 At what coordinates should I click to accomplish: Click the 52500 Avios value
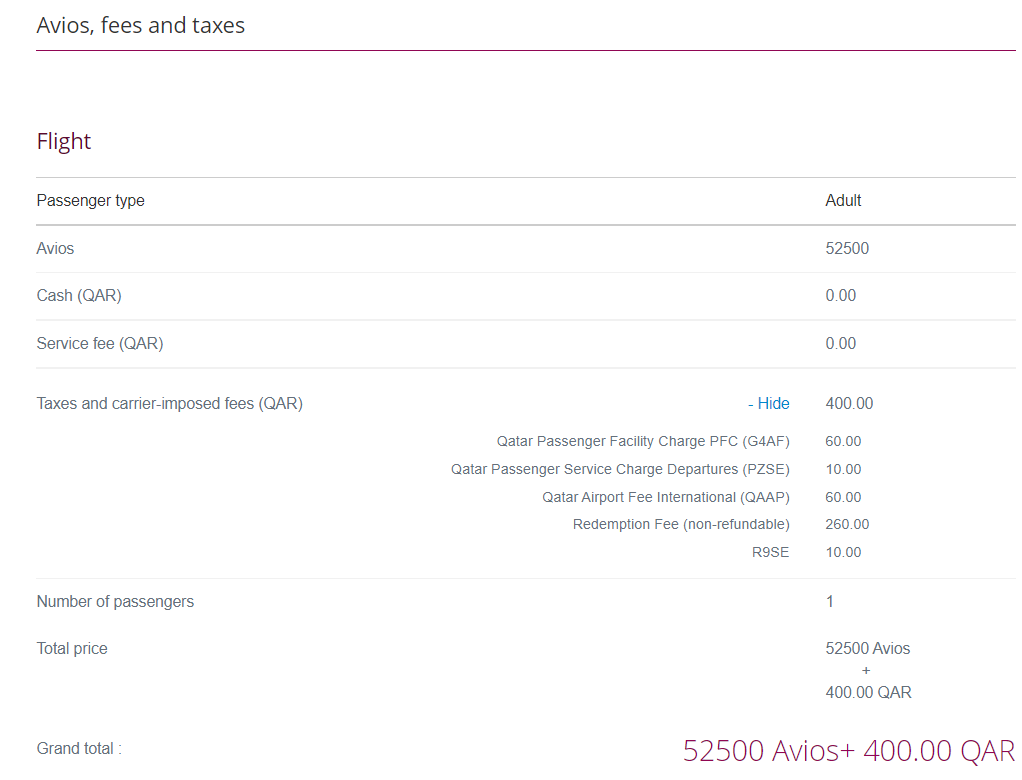coord(847,248)
